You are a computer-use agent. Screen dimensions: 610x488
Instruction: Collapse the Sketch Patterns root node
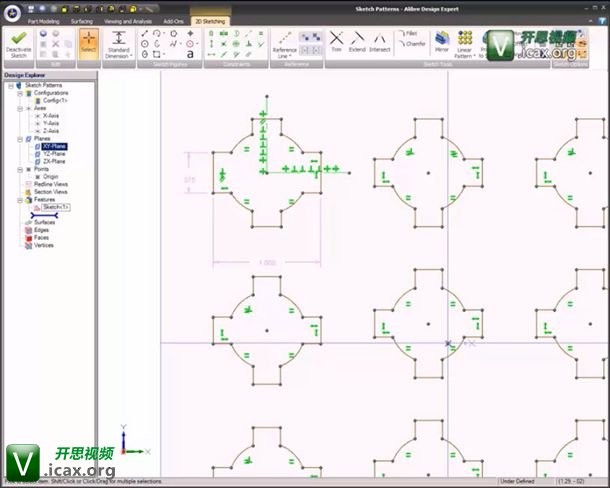[x=11, y=86]
